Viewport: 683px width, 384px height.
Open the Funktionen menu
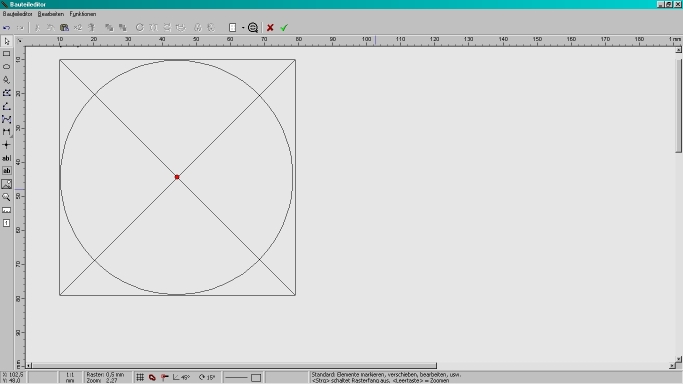(x=83, y=14)
